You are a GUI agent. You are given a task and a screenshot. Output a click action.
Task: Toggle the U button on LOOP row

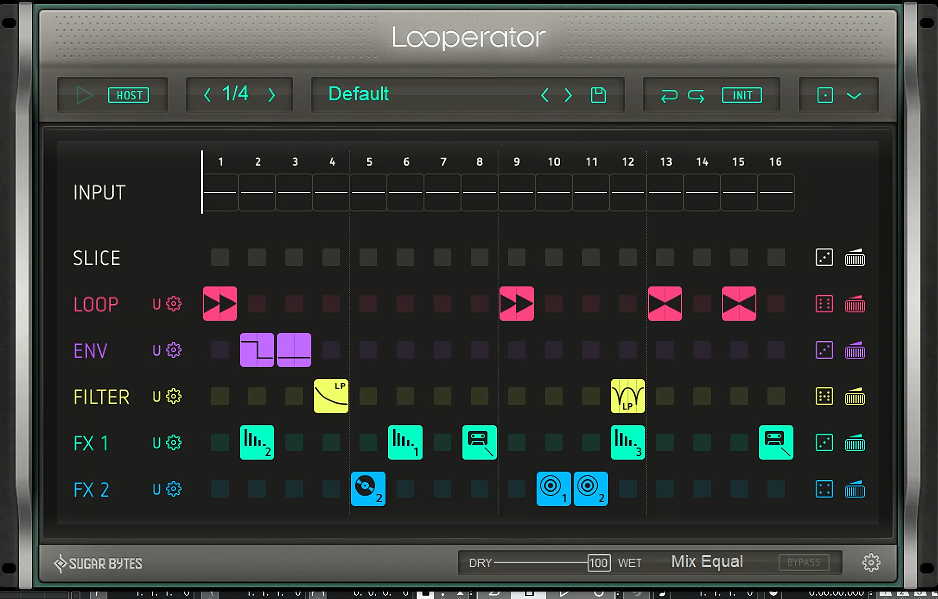pos(157,304)
